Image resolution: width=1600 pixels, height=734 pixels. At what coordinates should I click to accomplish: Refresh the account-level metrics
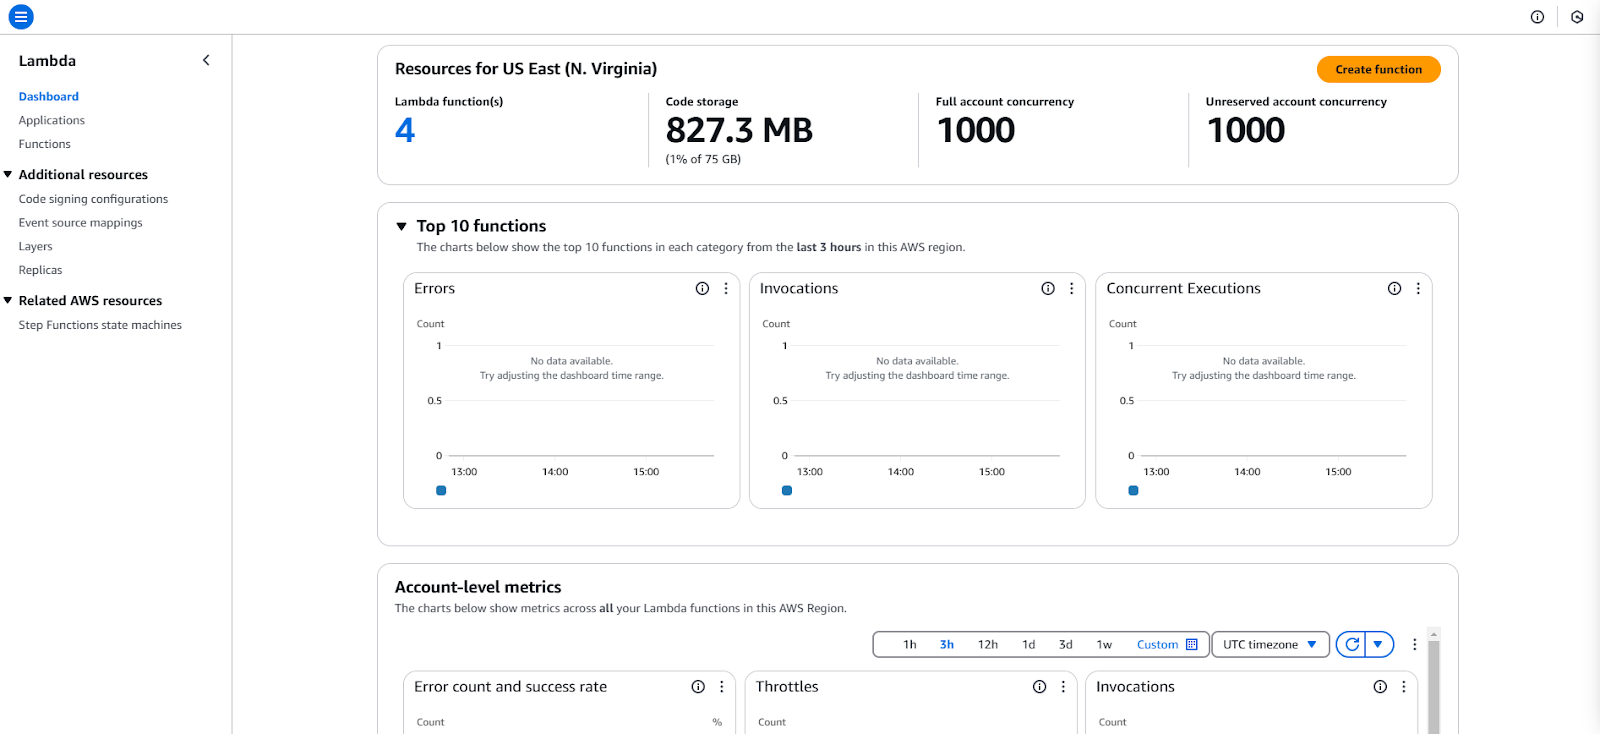pyautogui.click(x=1351, y=645)
